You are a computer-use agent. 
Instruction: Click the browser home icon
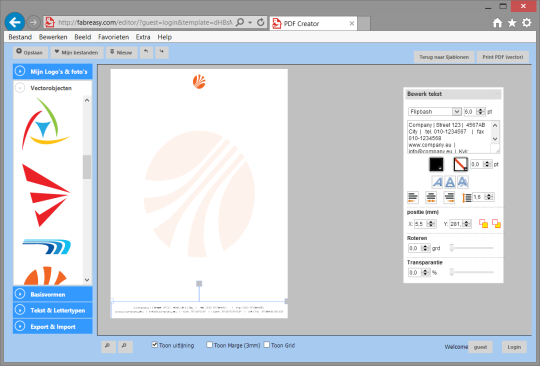coord(497,23)
